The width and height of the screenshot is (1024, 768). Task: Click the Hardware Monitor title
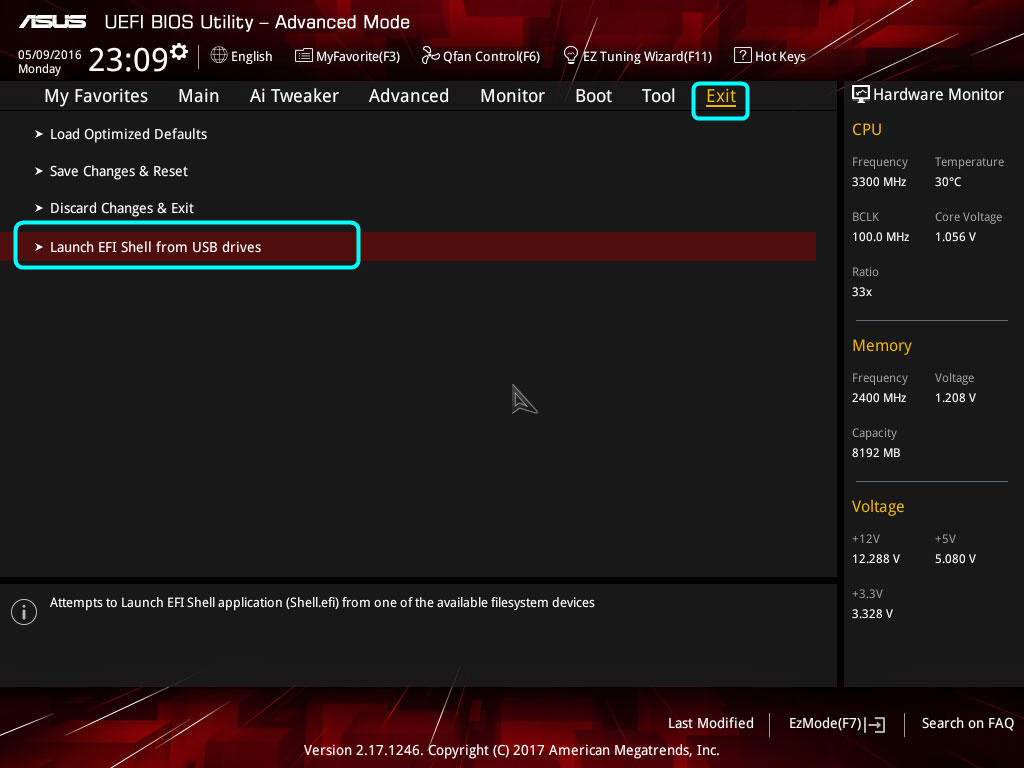click(x=938, y=95)
